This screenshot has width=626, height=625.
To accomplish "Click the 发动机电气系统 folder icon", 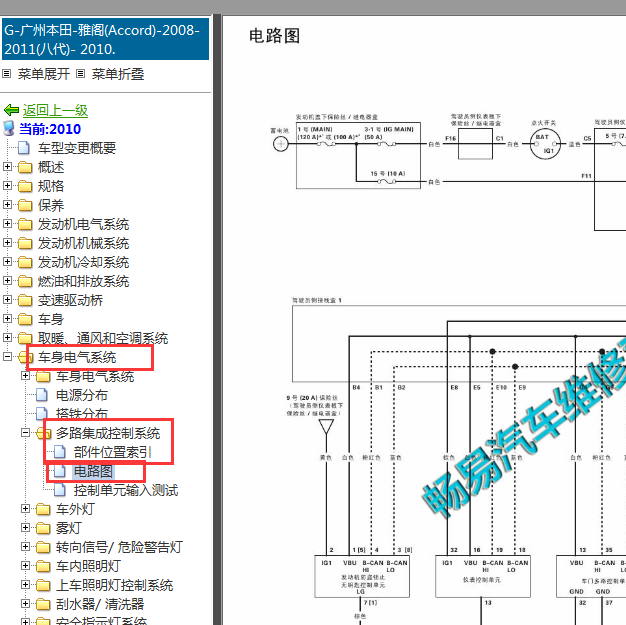I will click(25, 224).
